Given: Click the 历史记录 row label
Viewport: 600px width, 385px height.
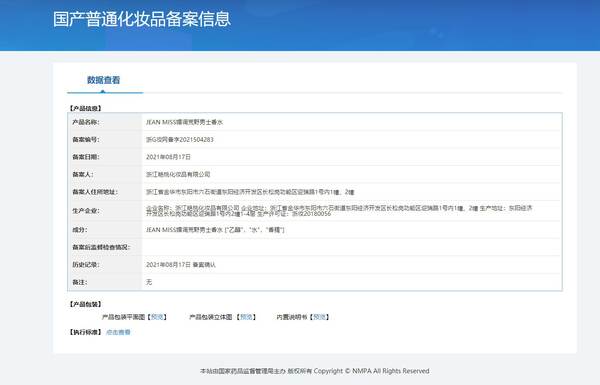Looking at the screenshot, I should (x=86, y=265).
